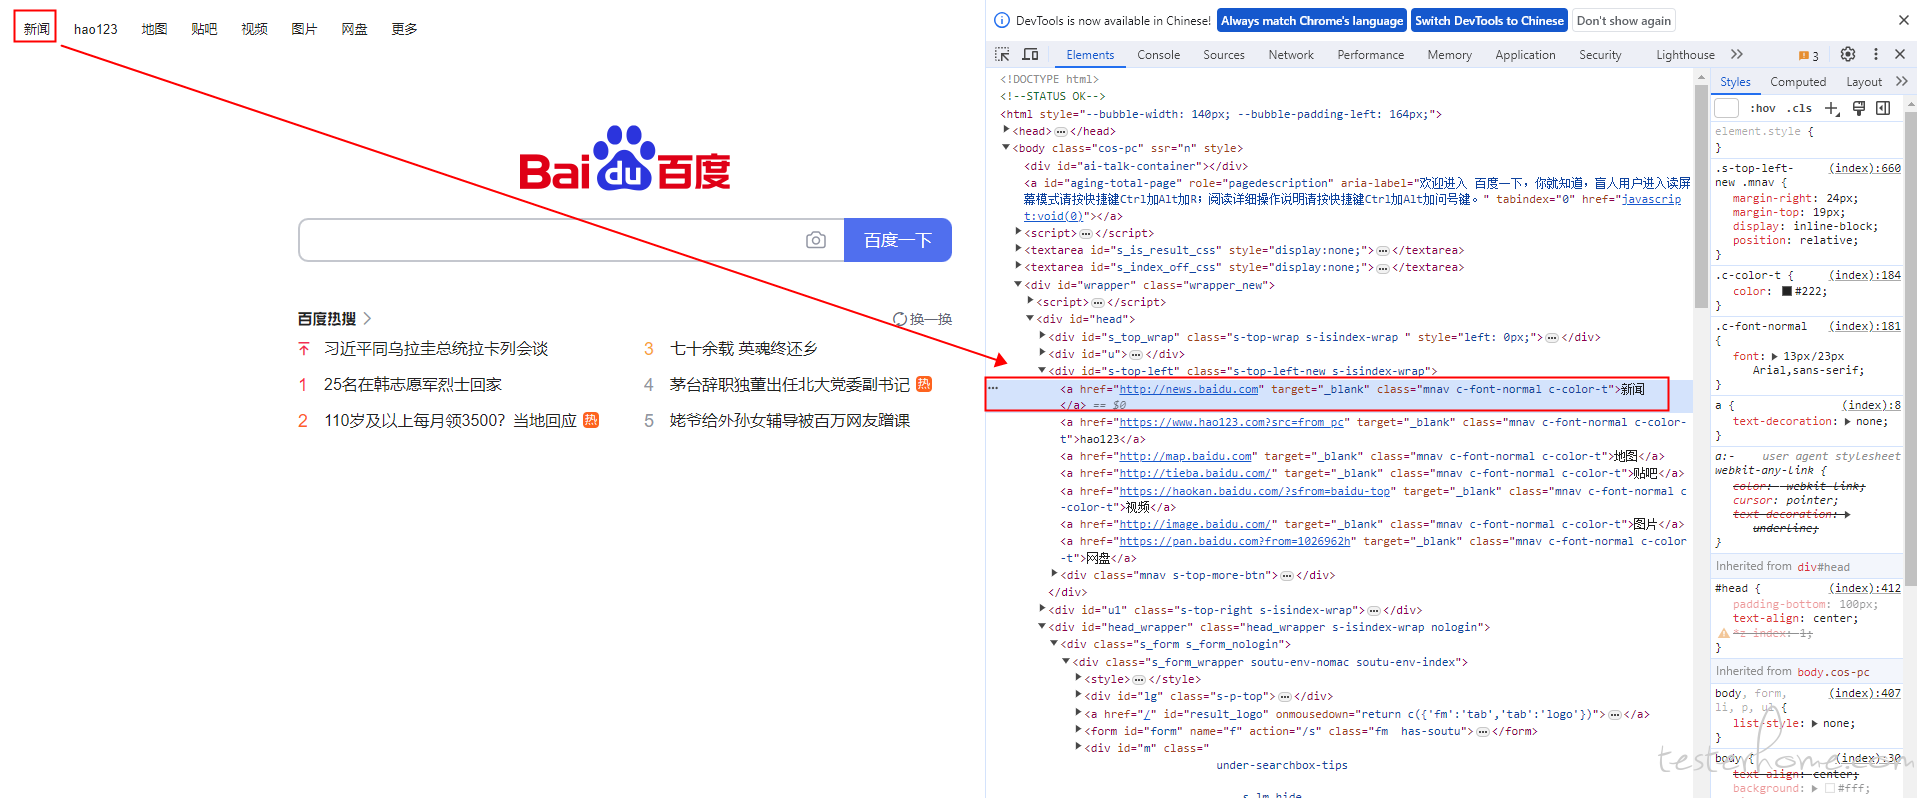Image resolution: width=1917 pixels, height=798 pixels.
Task: Click the ellipsis beside the selected DOM node
Action: coord(993,388)
